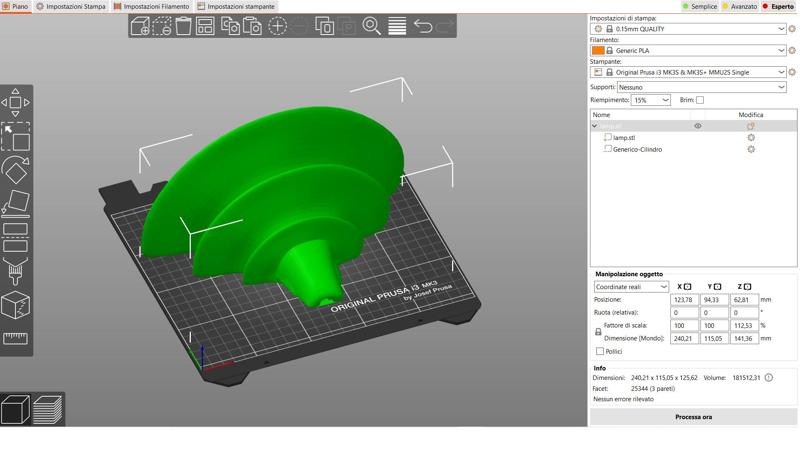Open the Search magnifier in toolbar
Viewport: 800px width, 450px height.
coord(371,27)
